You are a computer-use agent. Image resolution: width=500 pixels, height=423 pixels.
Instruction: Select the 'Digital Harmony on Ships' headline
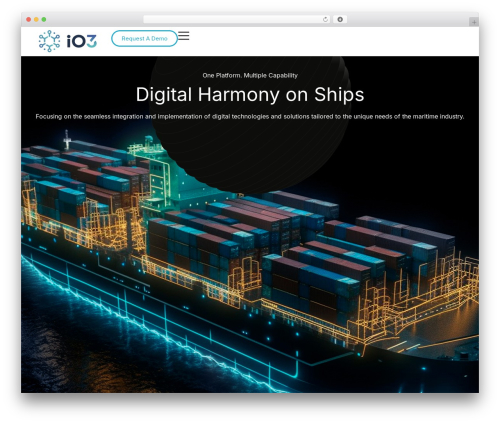(250, 94)
